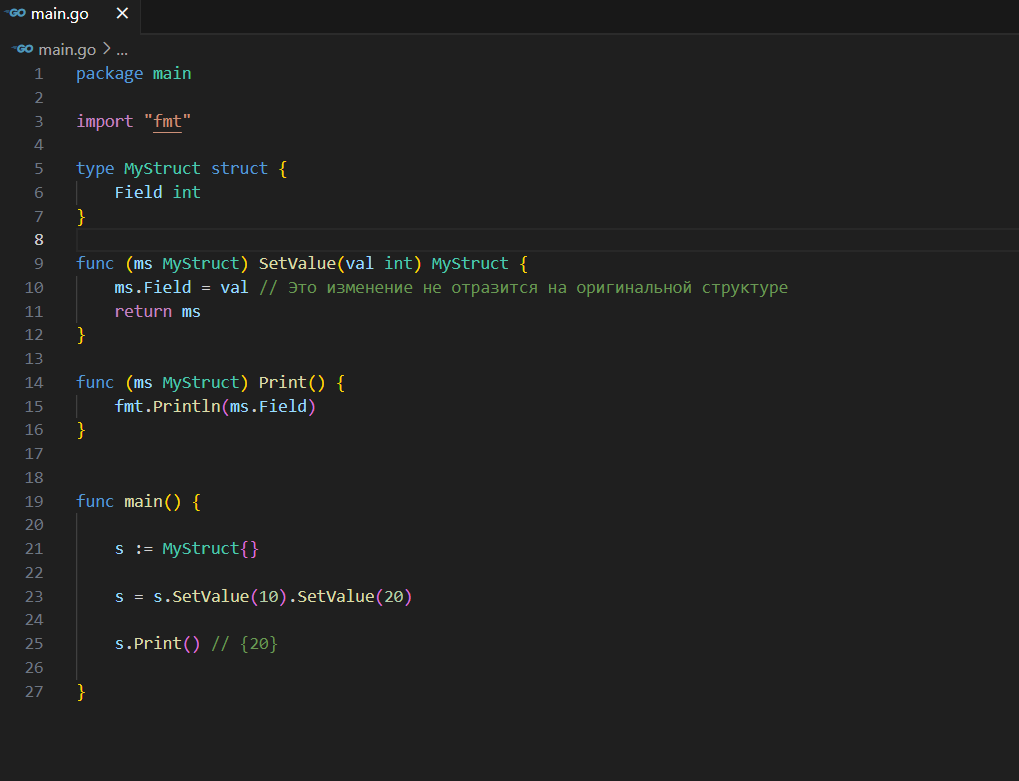
Task: Close the main.go editor tab
Action: (x=122, y=14)
